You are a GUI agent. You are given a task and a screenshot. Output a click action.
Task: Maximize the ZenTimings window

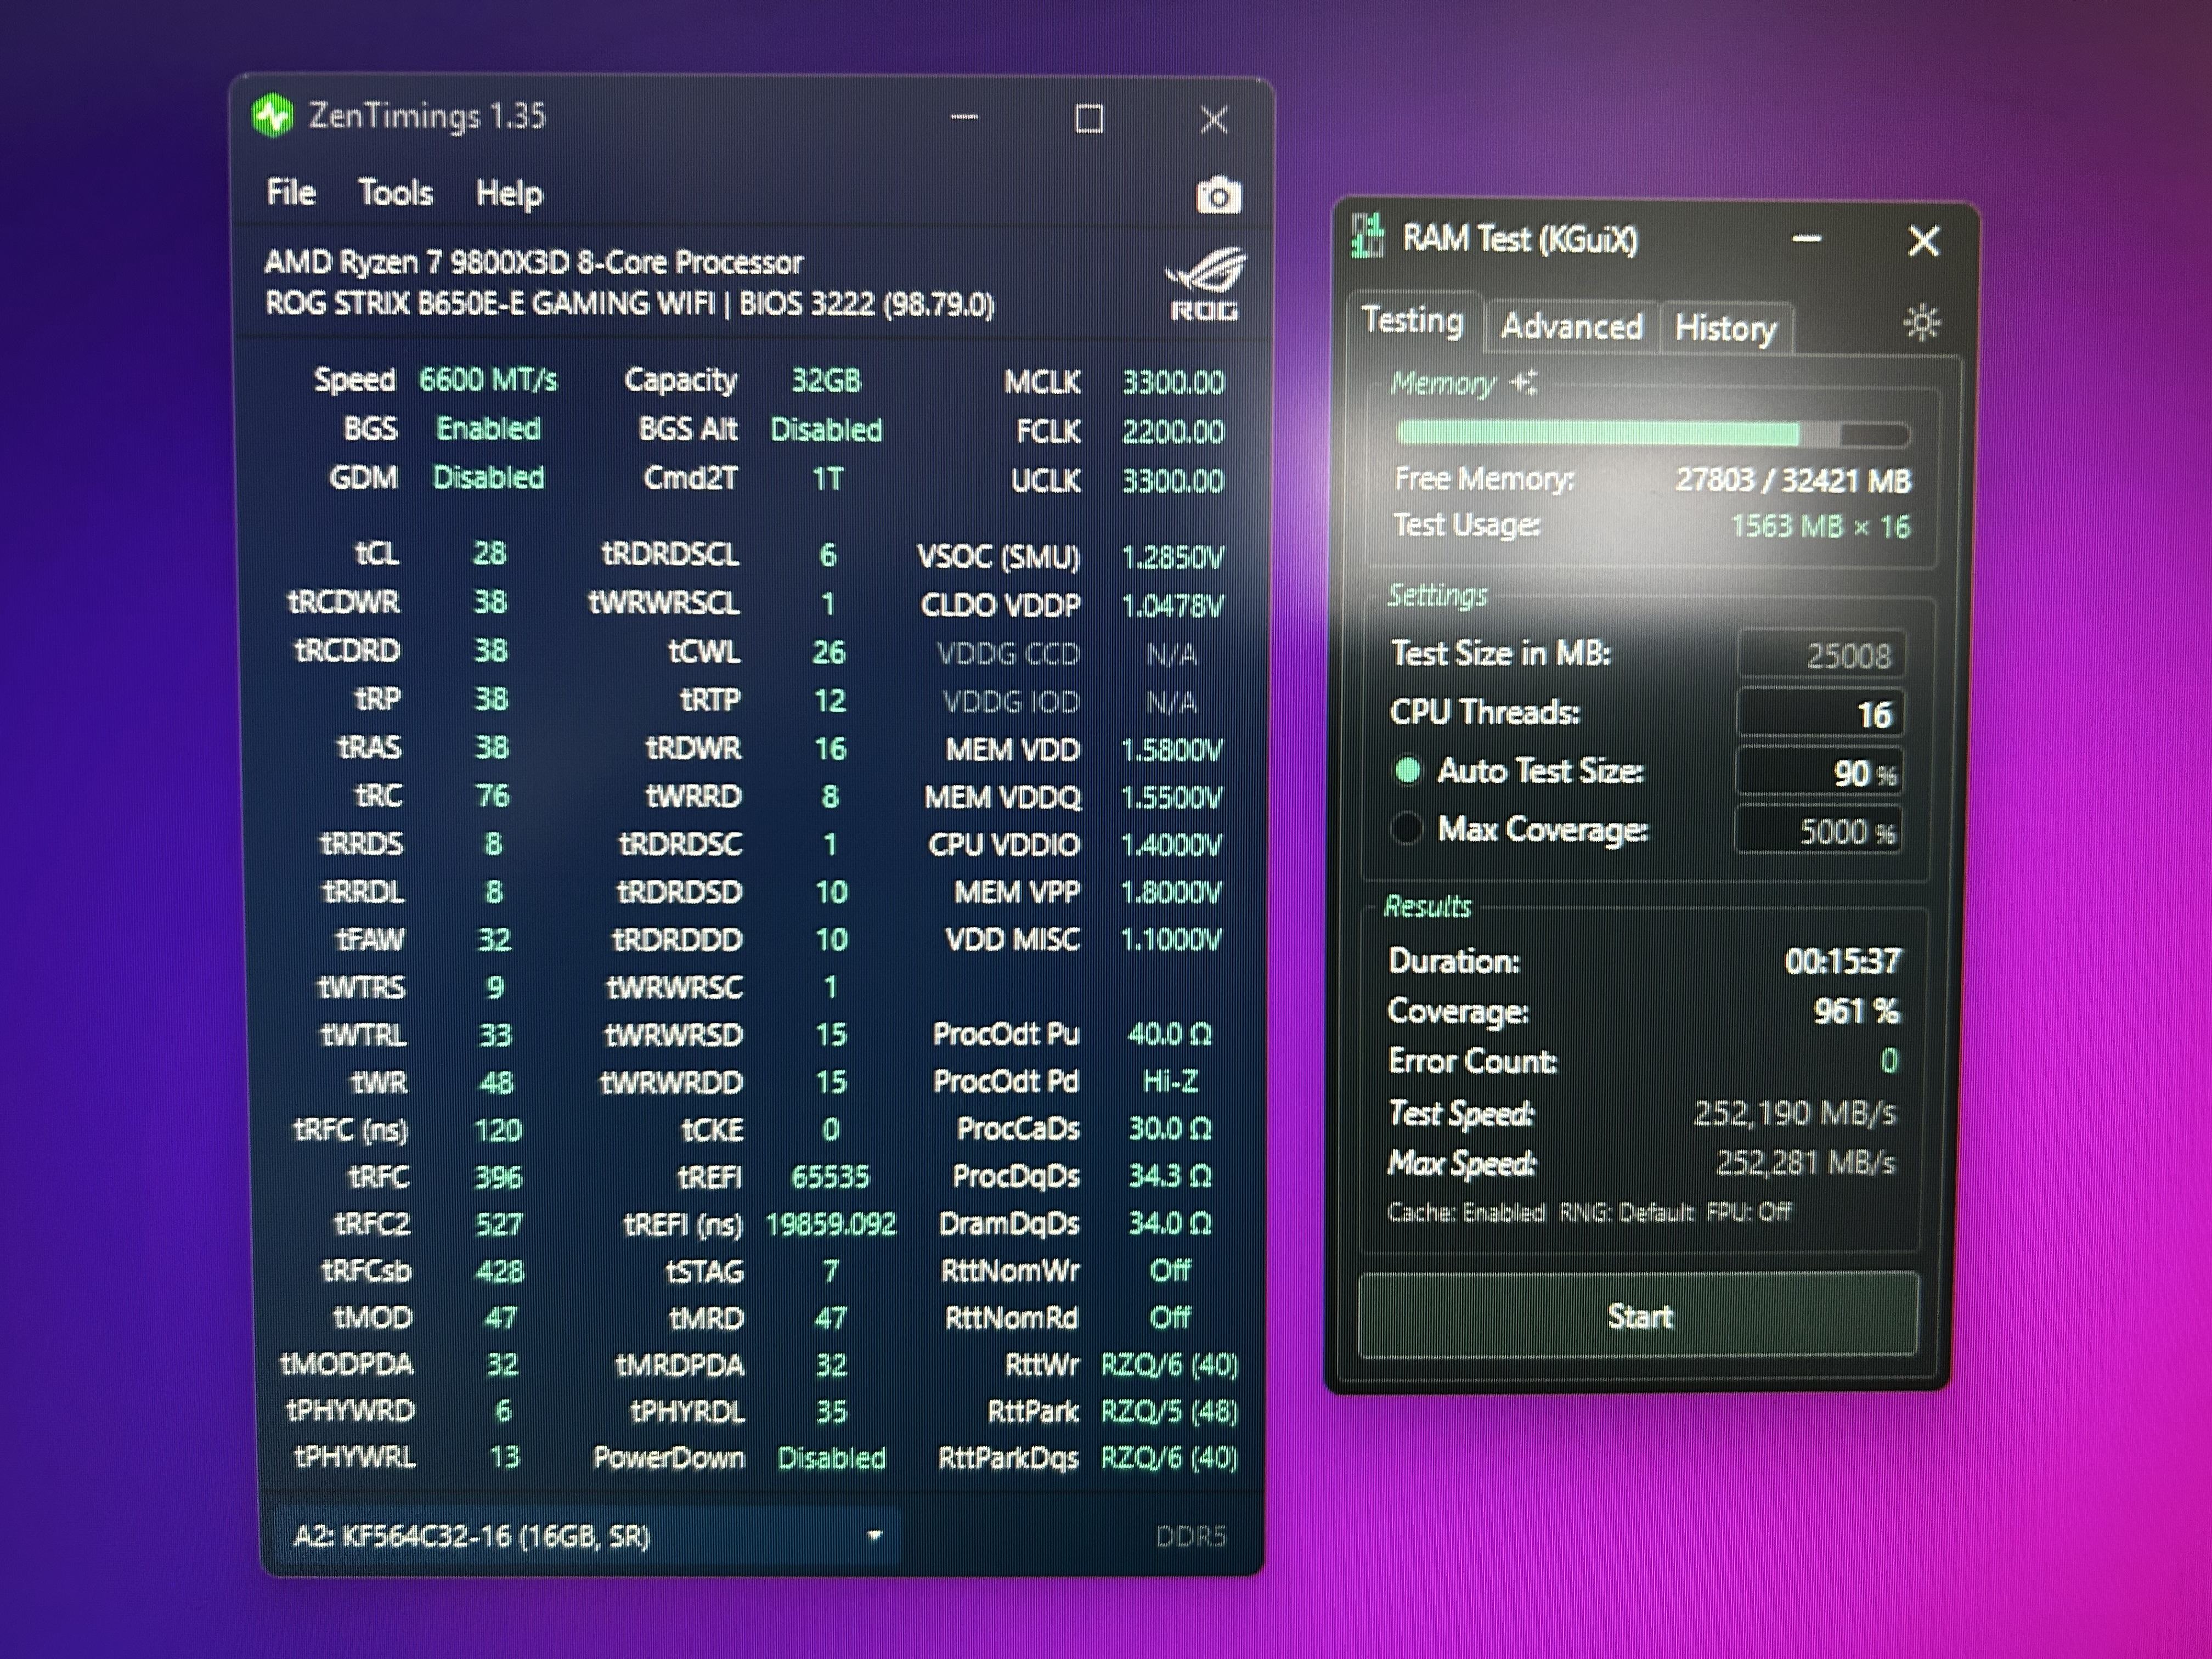(x=1088, y=119)
